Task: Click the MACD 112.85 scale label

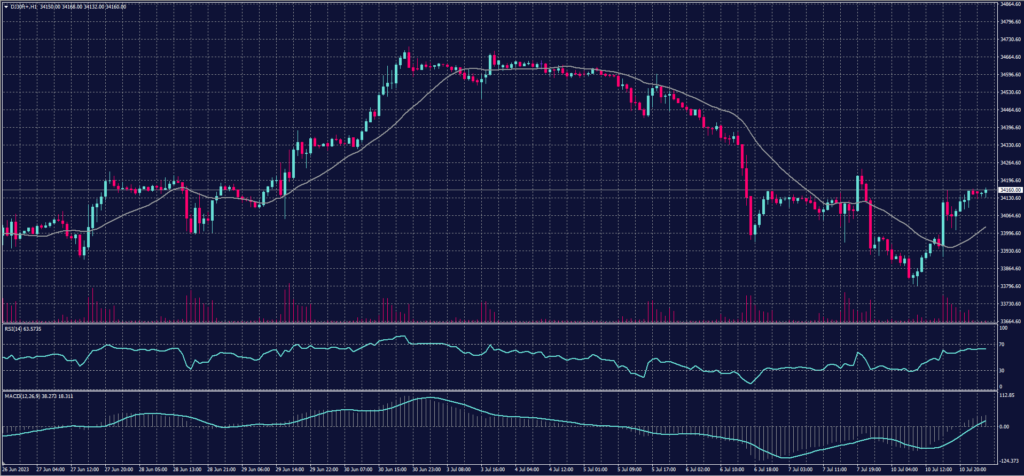Action: coord(1002,395)
